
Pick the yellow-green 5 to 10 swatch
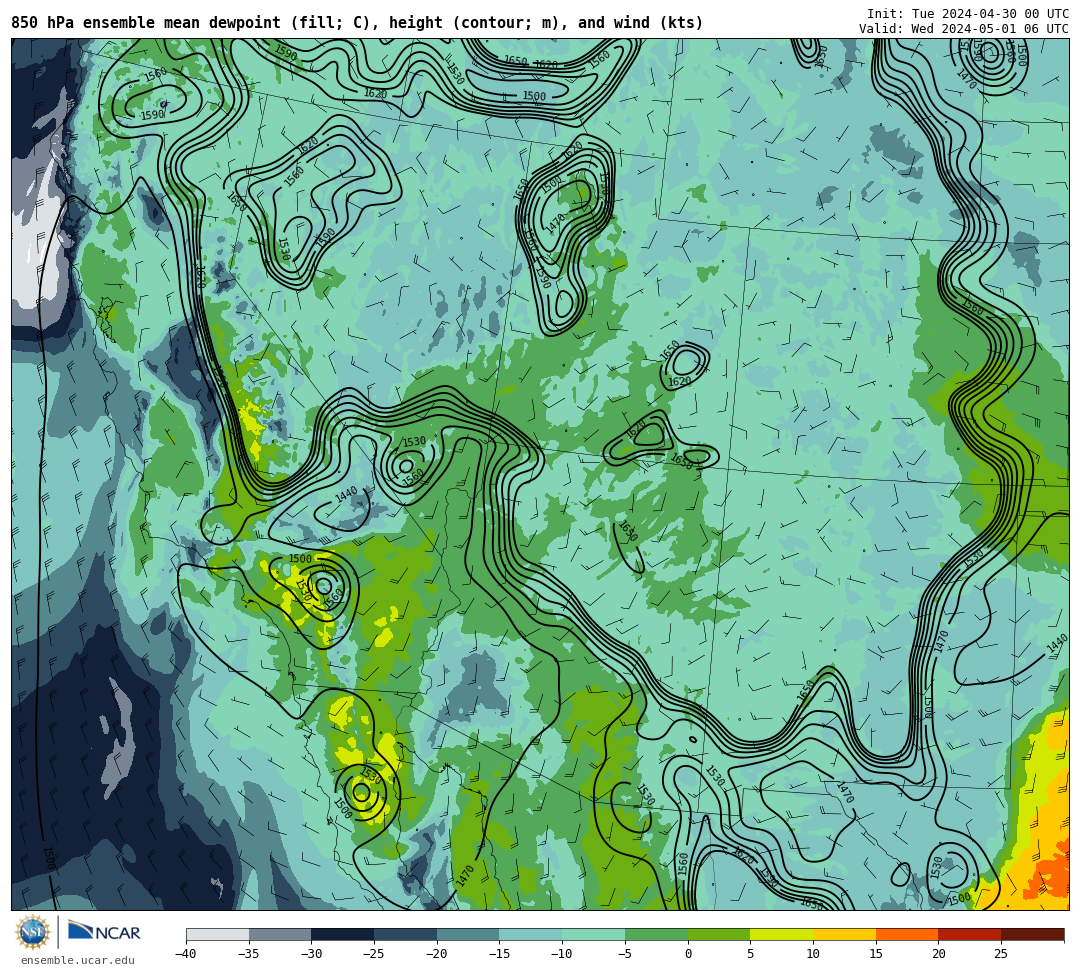tap(781, 934)
